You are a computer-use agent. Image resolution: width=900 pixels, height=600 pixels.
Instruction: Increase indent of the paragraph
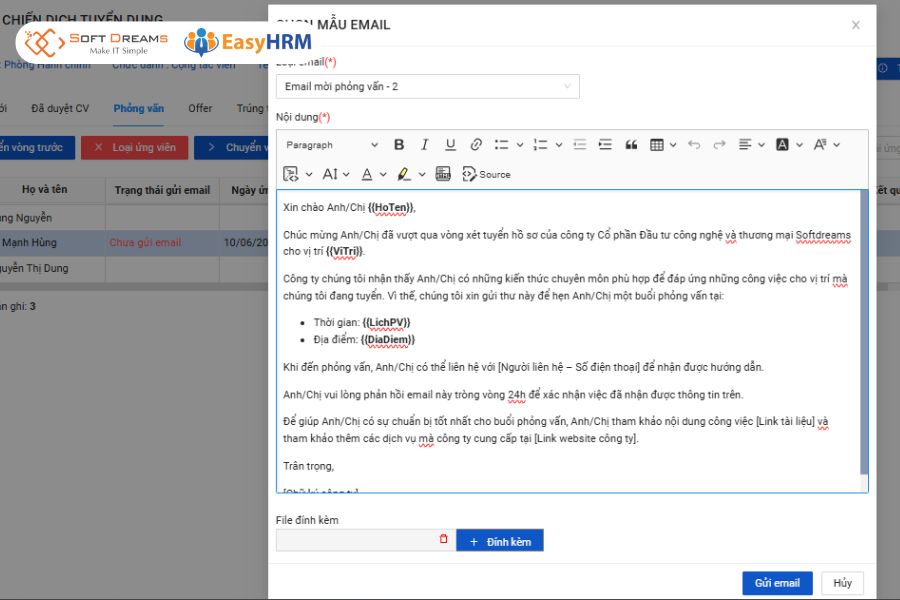(x=605, y=145)
